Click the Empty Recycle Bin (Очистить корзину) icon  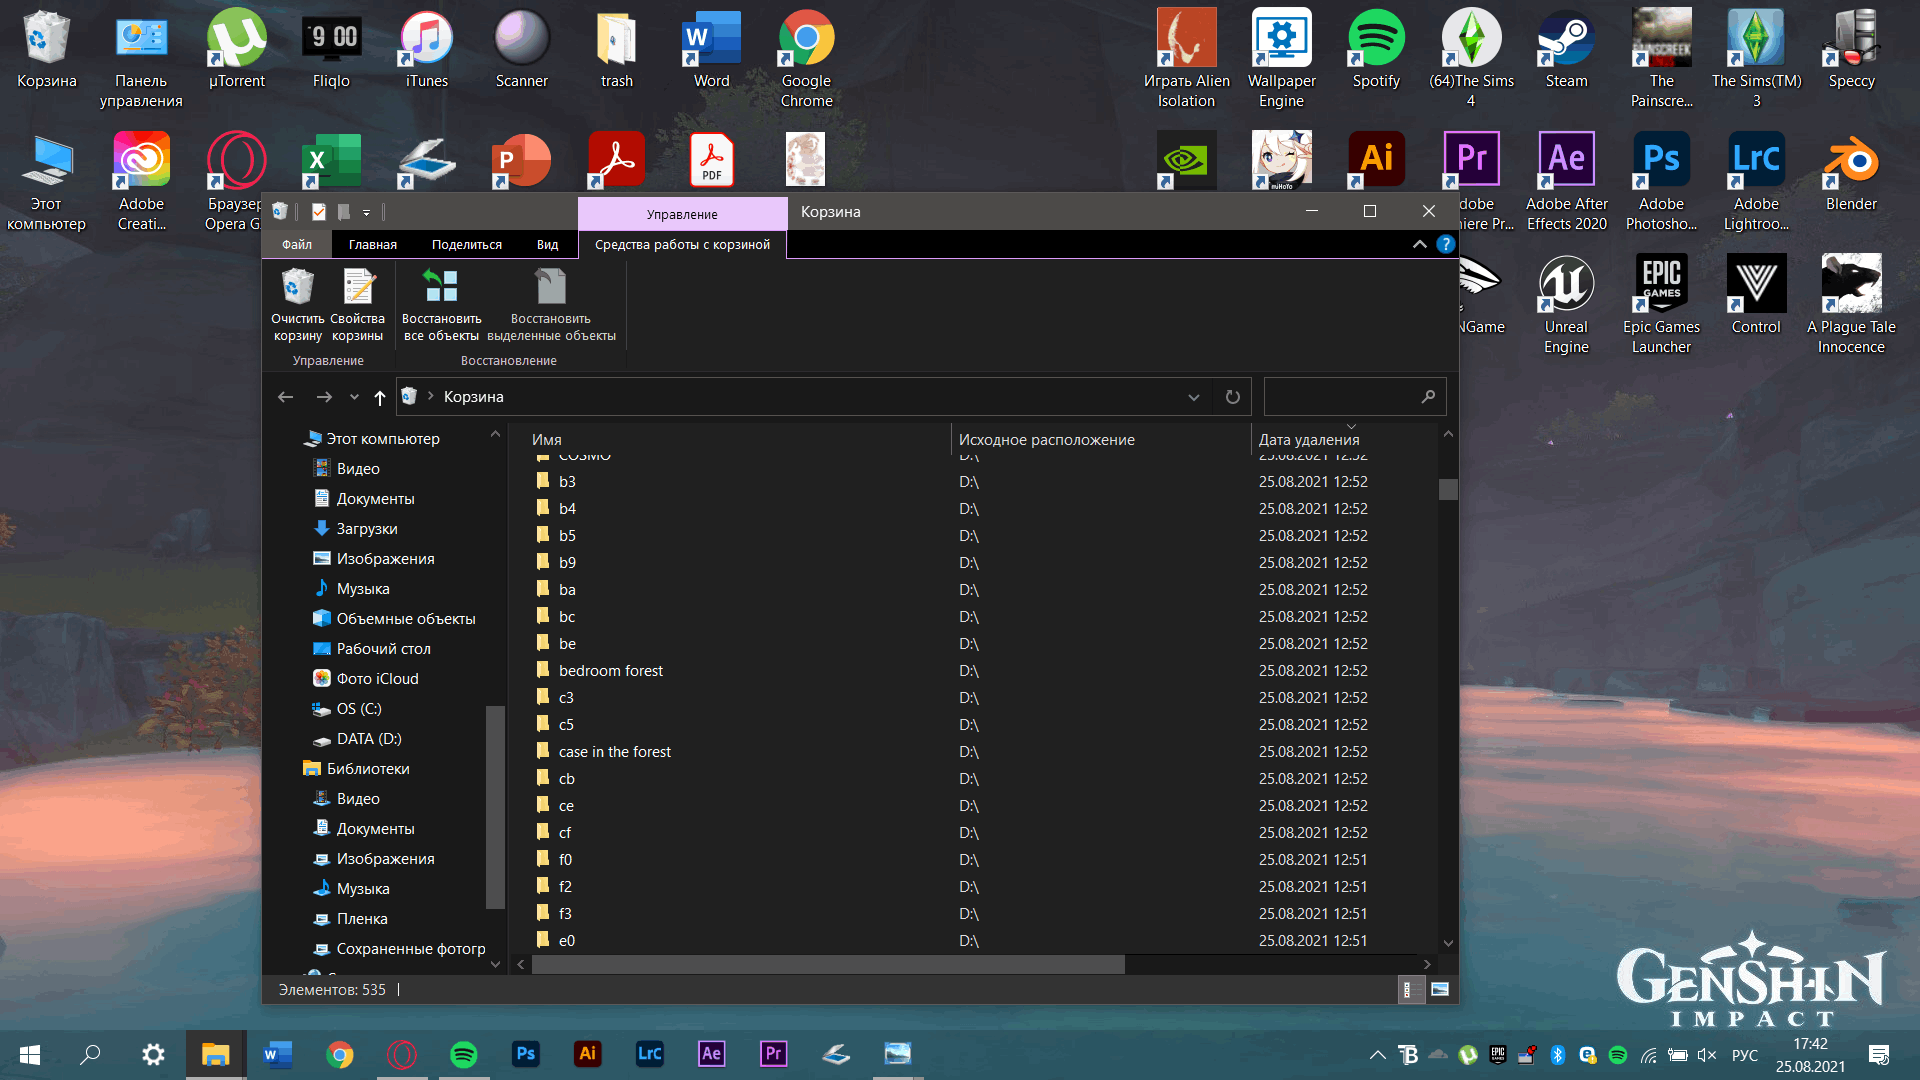click(x=297, y=305)
